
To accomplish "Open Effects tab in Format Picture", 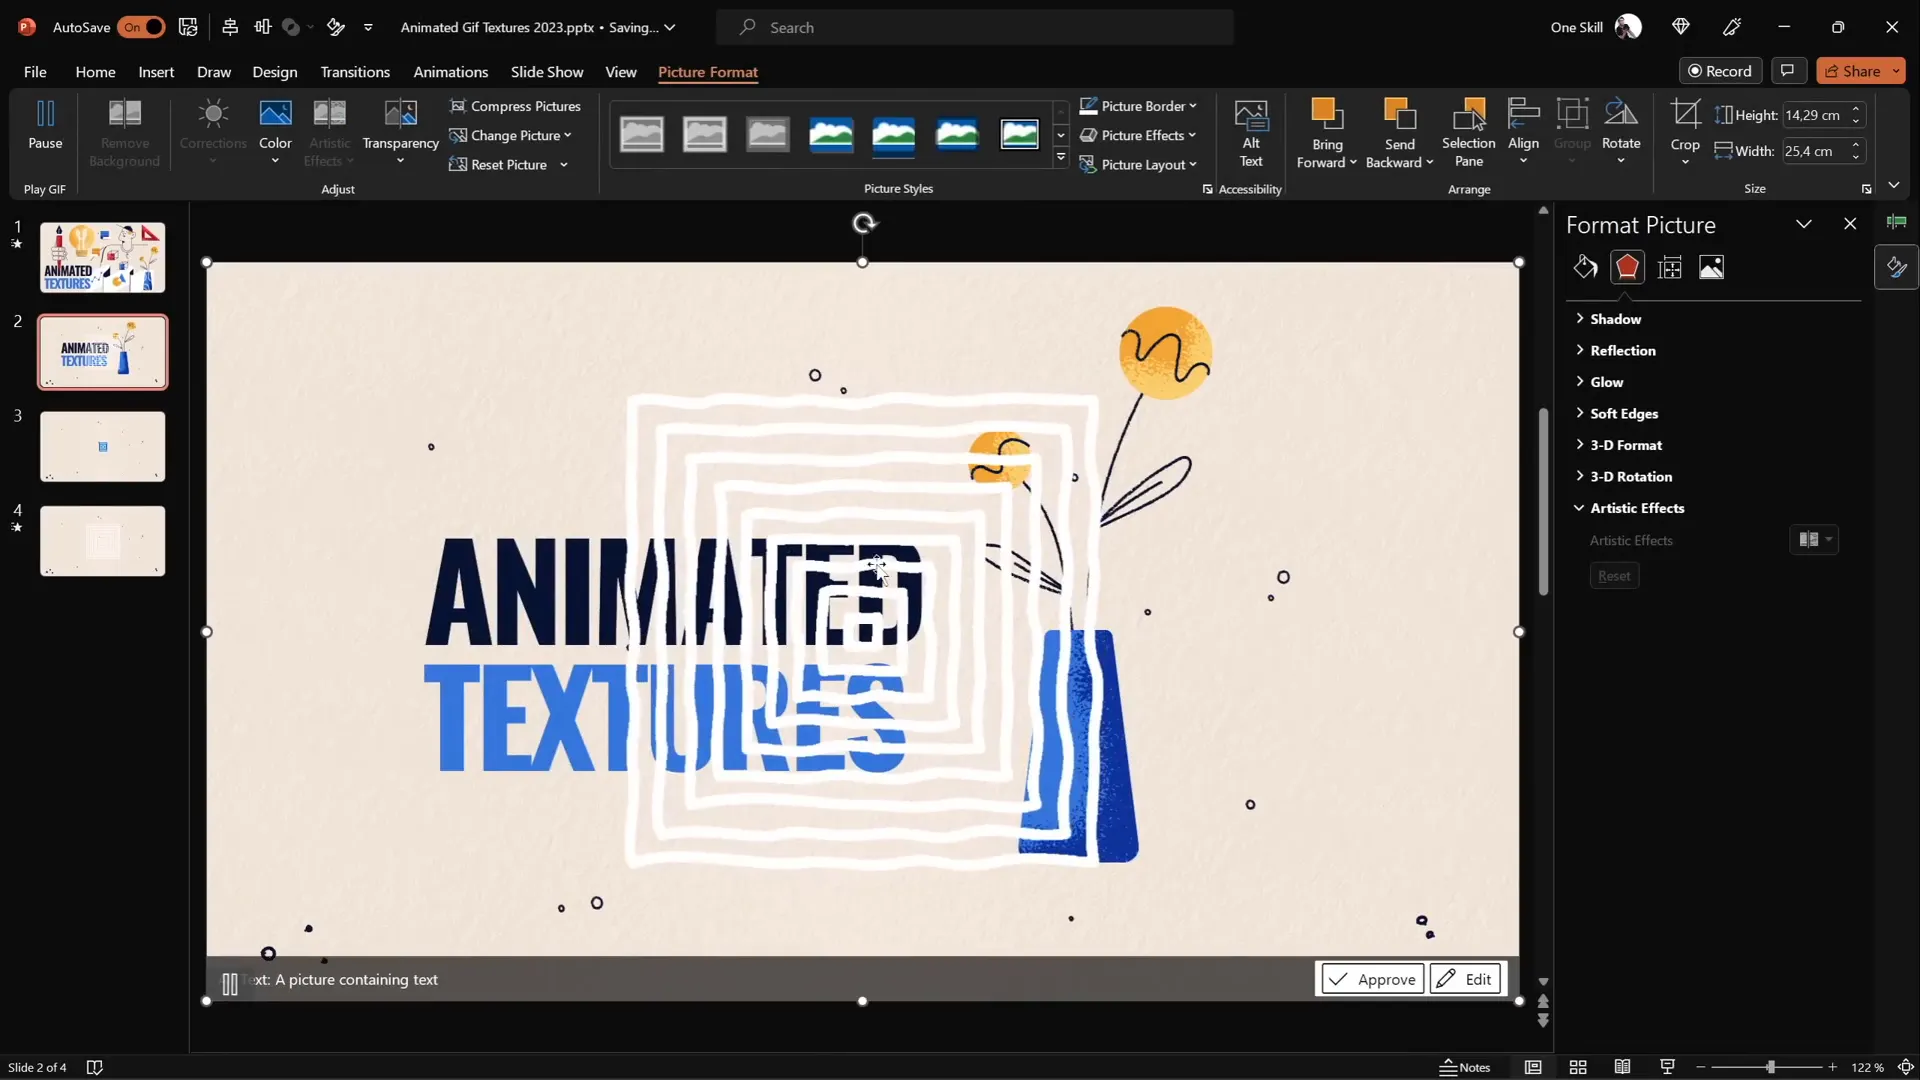I will (x=1627, y=267).
